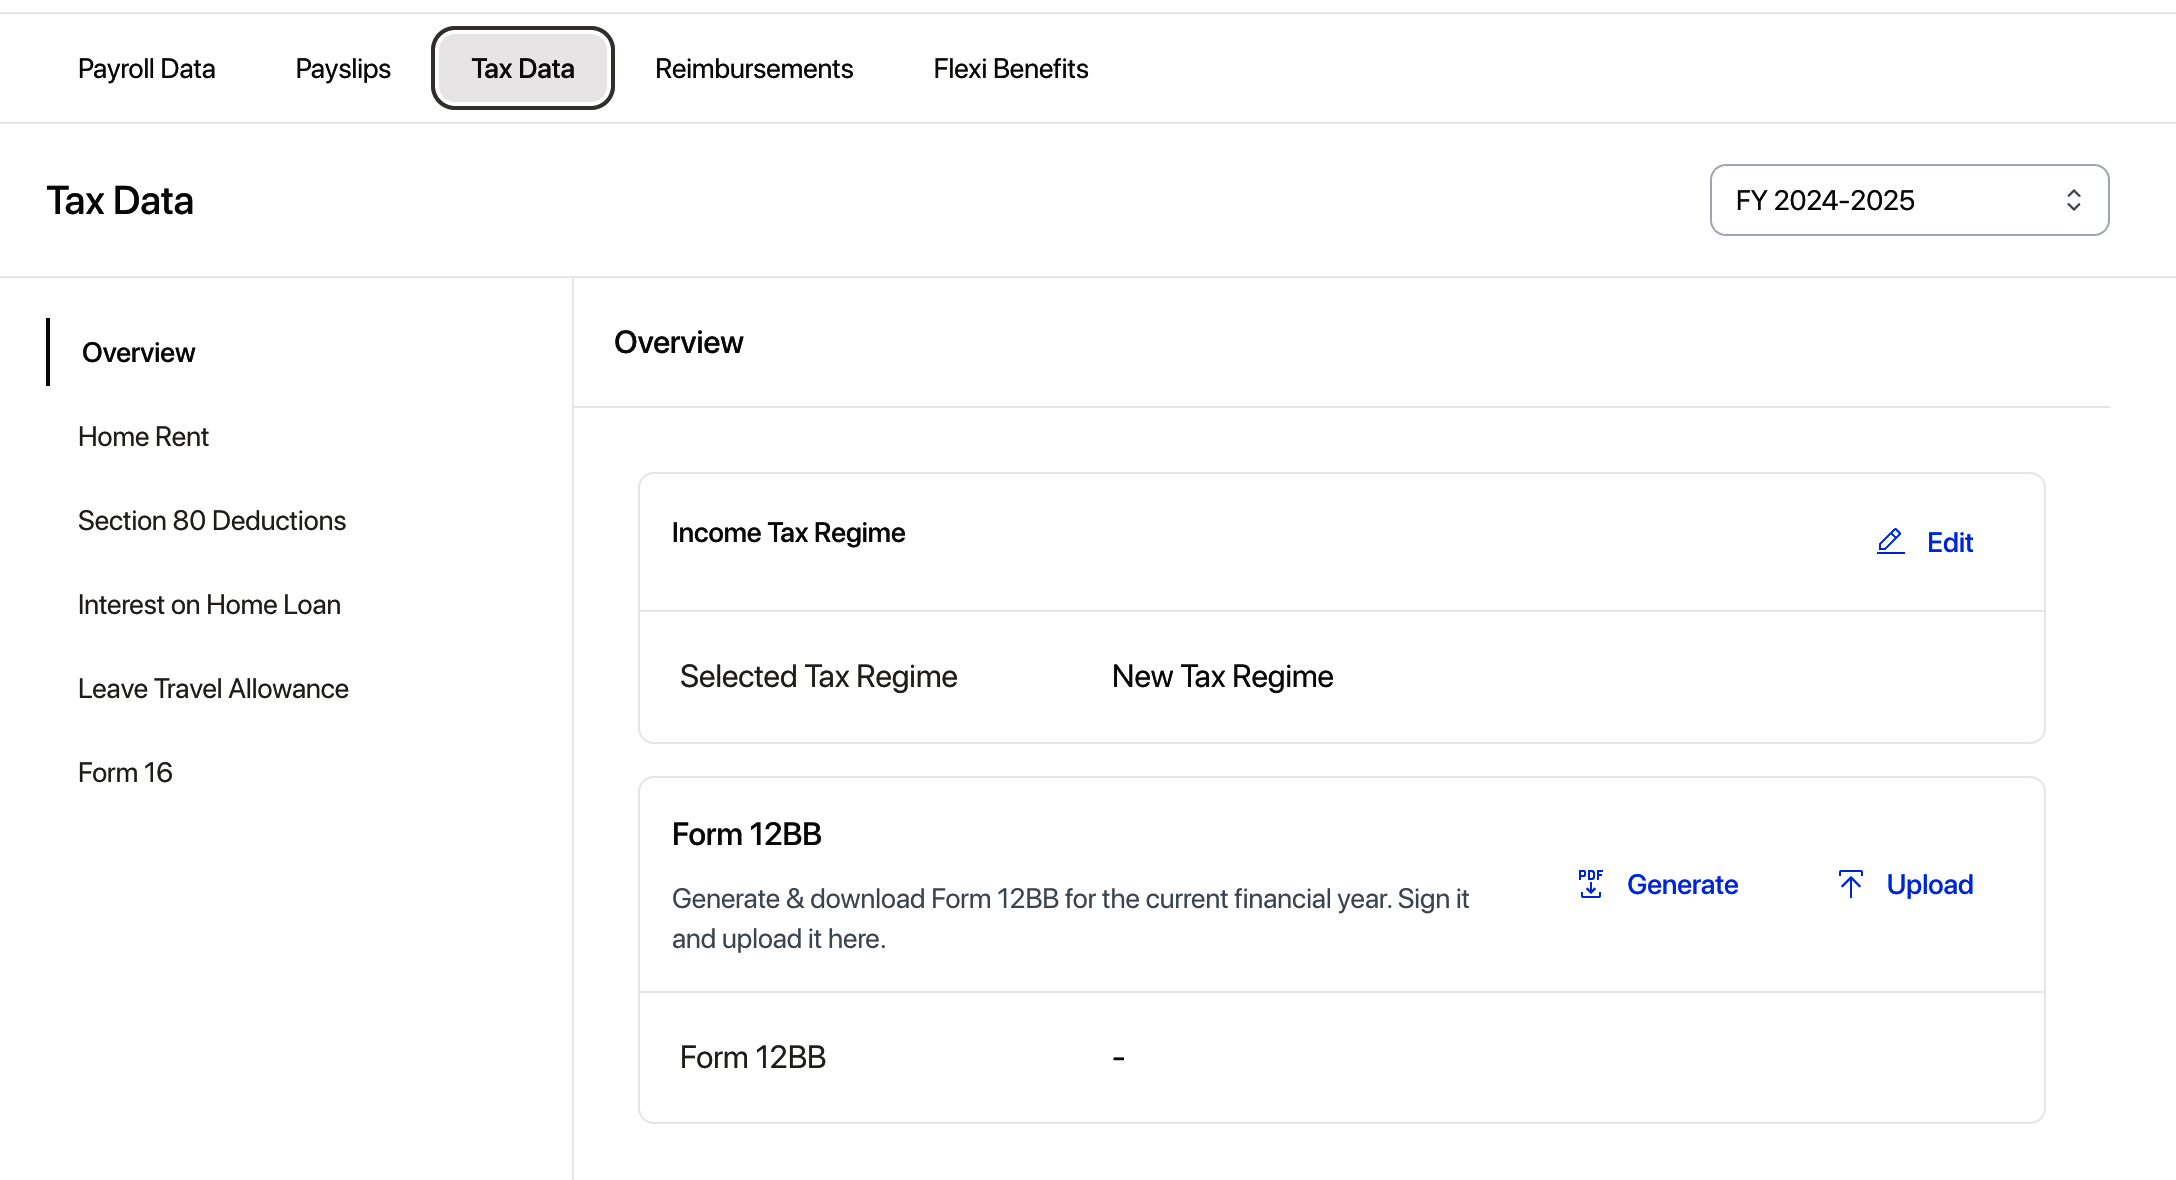Click the financial year selector chevrons

click(2074, 200)
